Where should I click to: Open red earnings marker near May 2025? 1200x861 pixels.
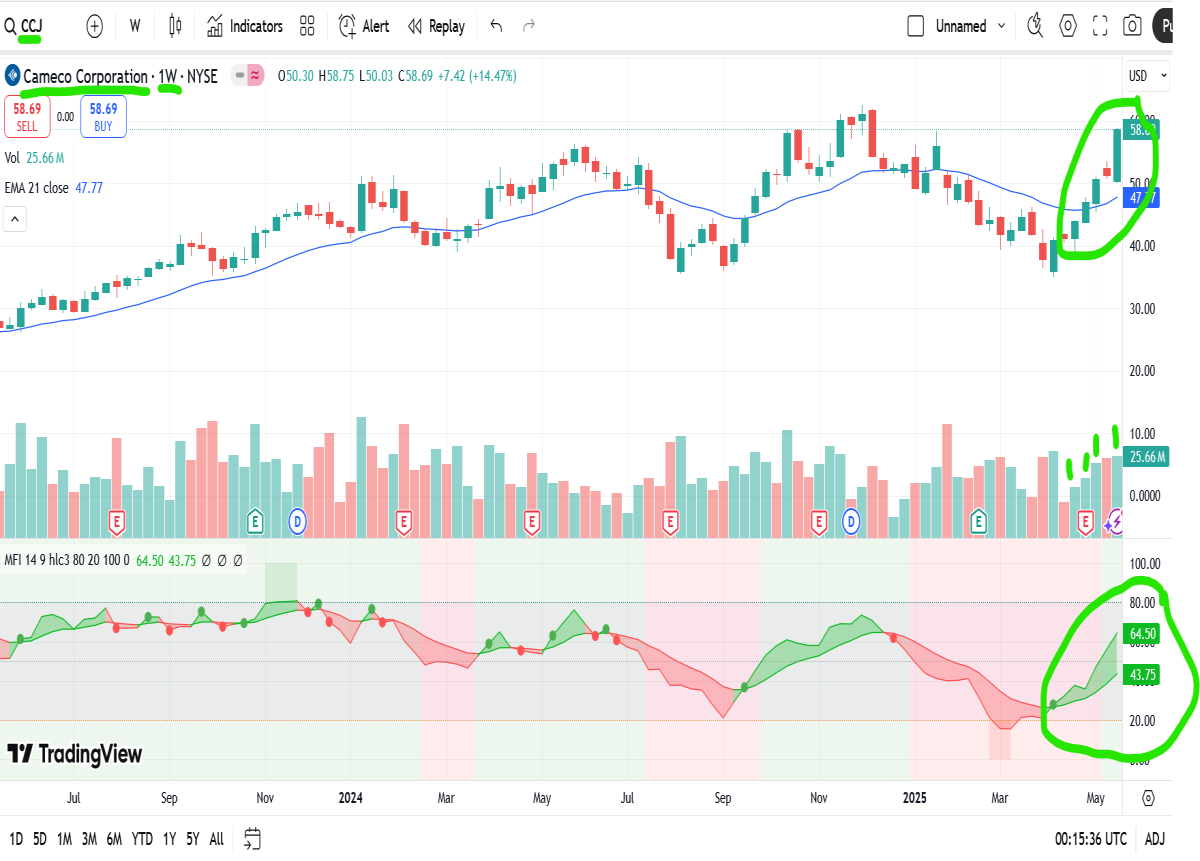tap(1087, 521)
